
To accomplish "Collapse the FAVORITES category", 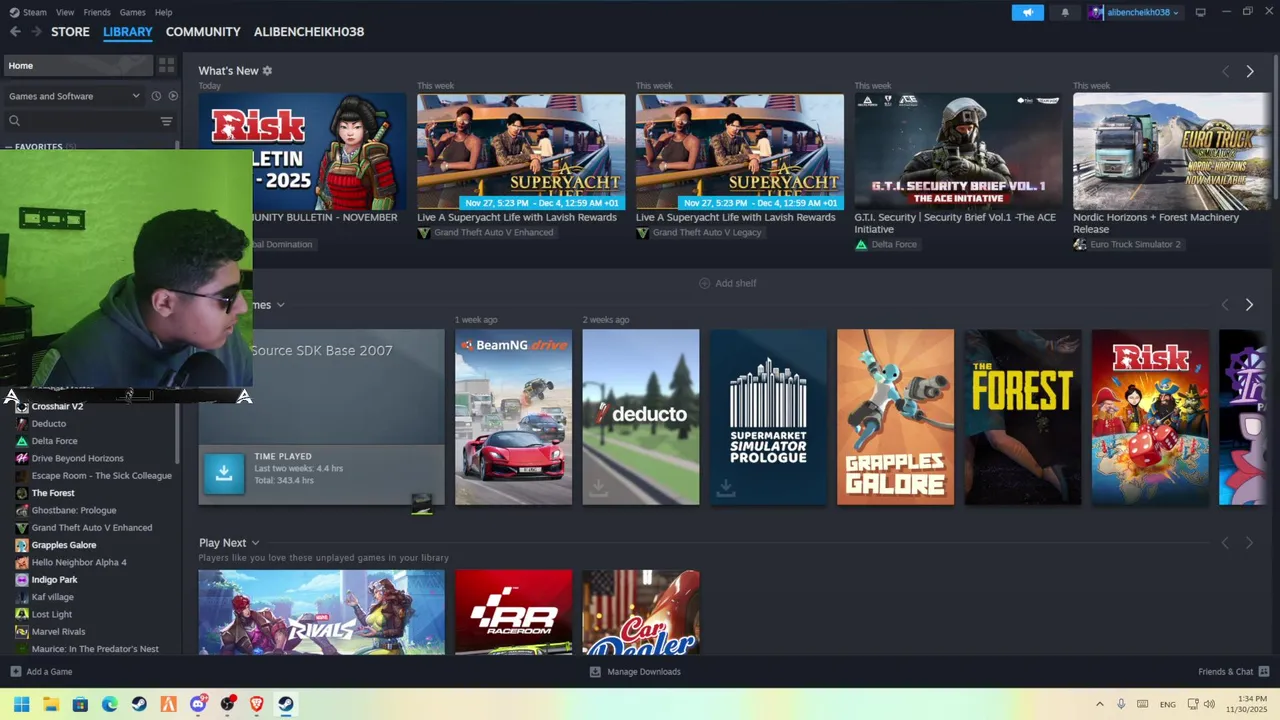I will [x=9, y=147].
